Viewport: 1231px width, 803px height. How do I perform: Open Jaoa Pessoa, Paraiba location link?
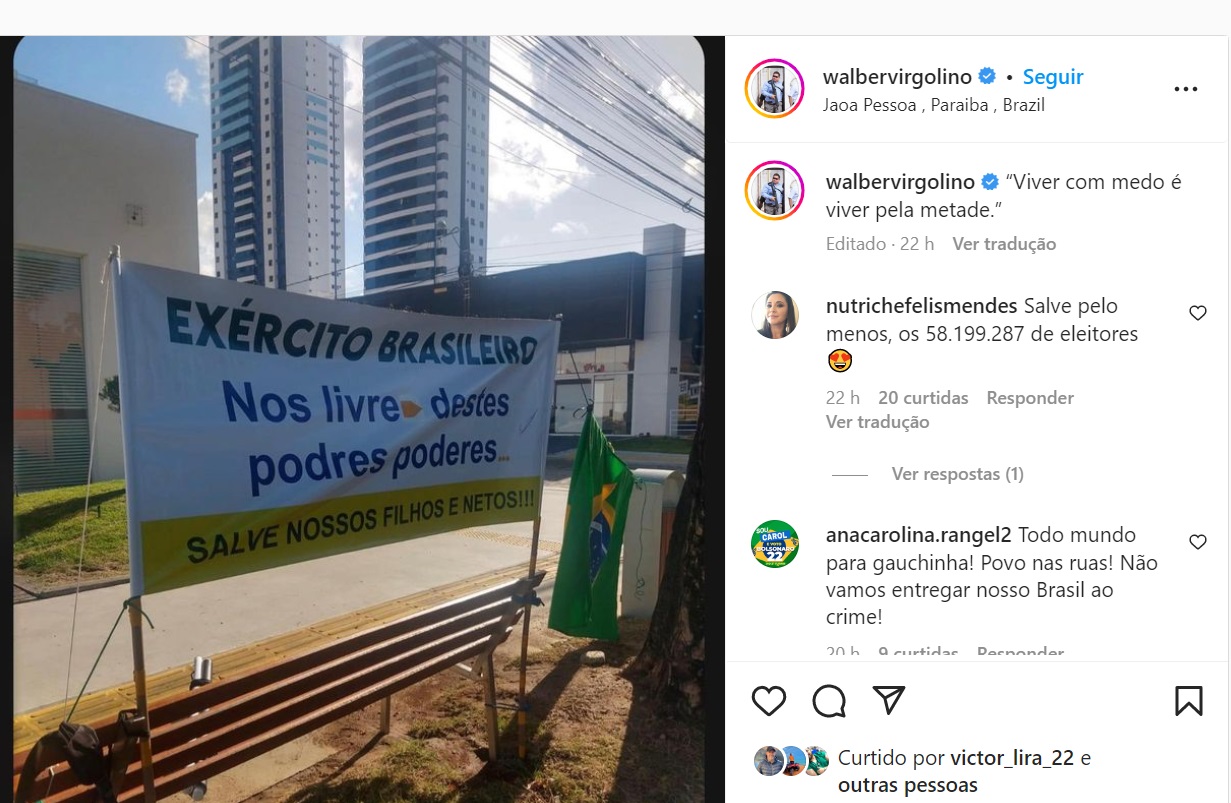tap(933, 105)
